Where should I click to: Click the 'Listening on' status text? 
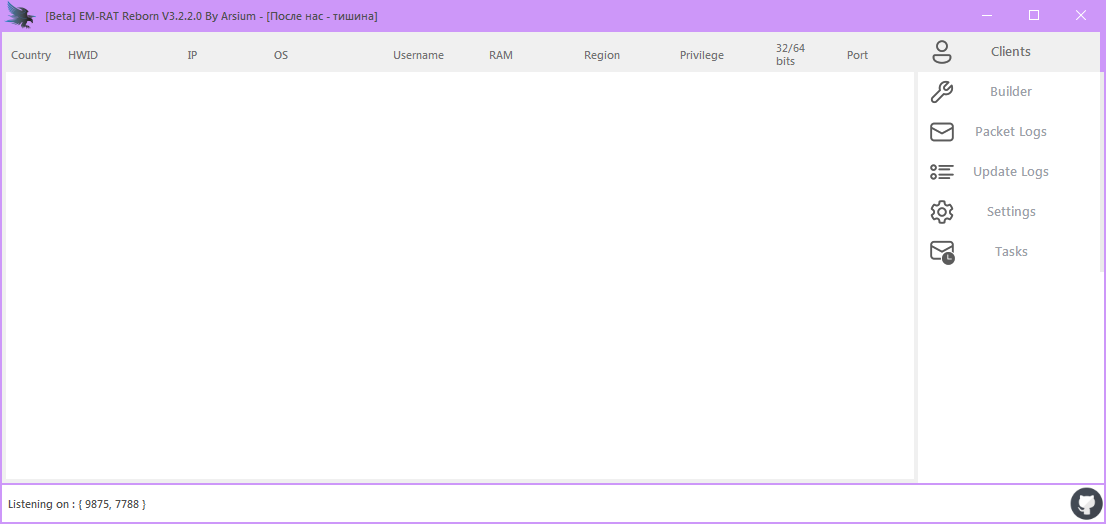pyautogui.click(x=77, y=504)
